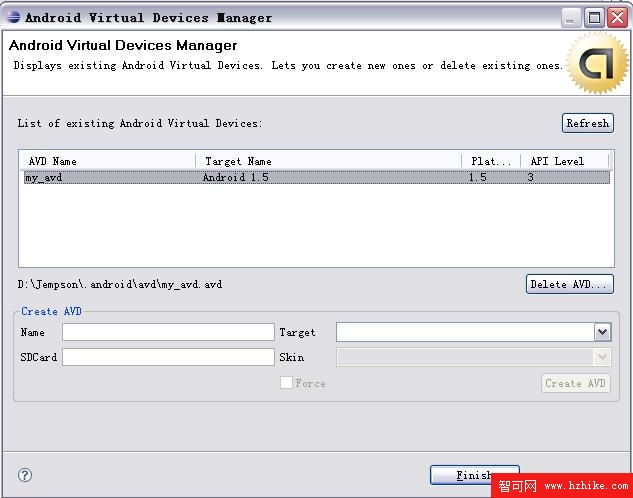
Task: Click the Eclipse icon in title bar
Action: coord(13,17)
